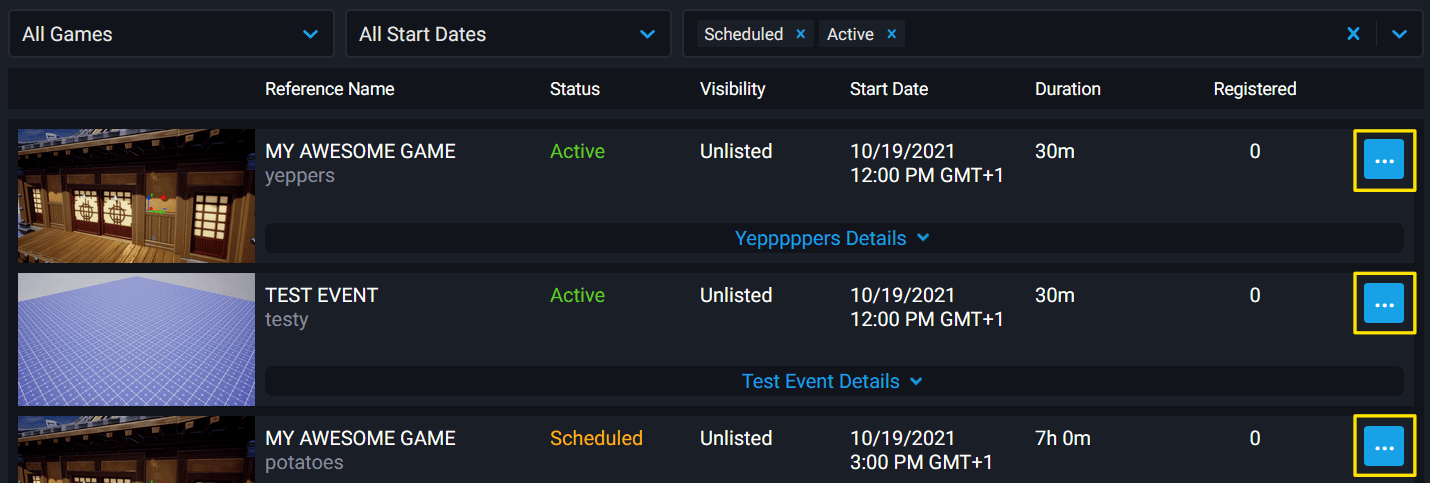This screenshot has width=1430, height=483.
Task: Select the TEST EVENT title
Action: click(x=322, y=295)
